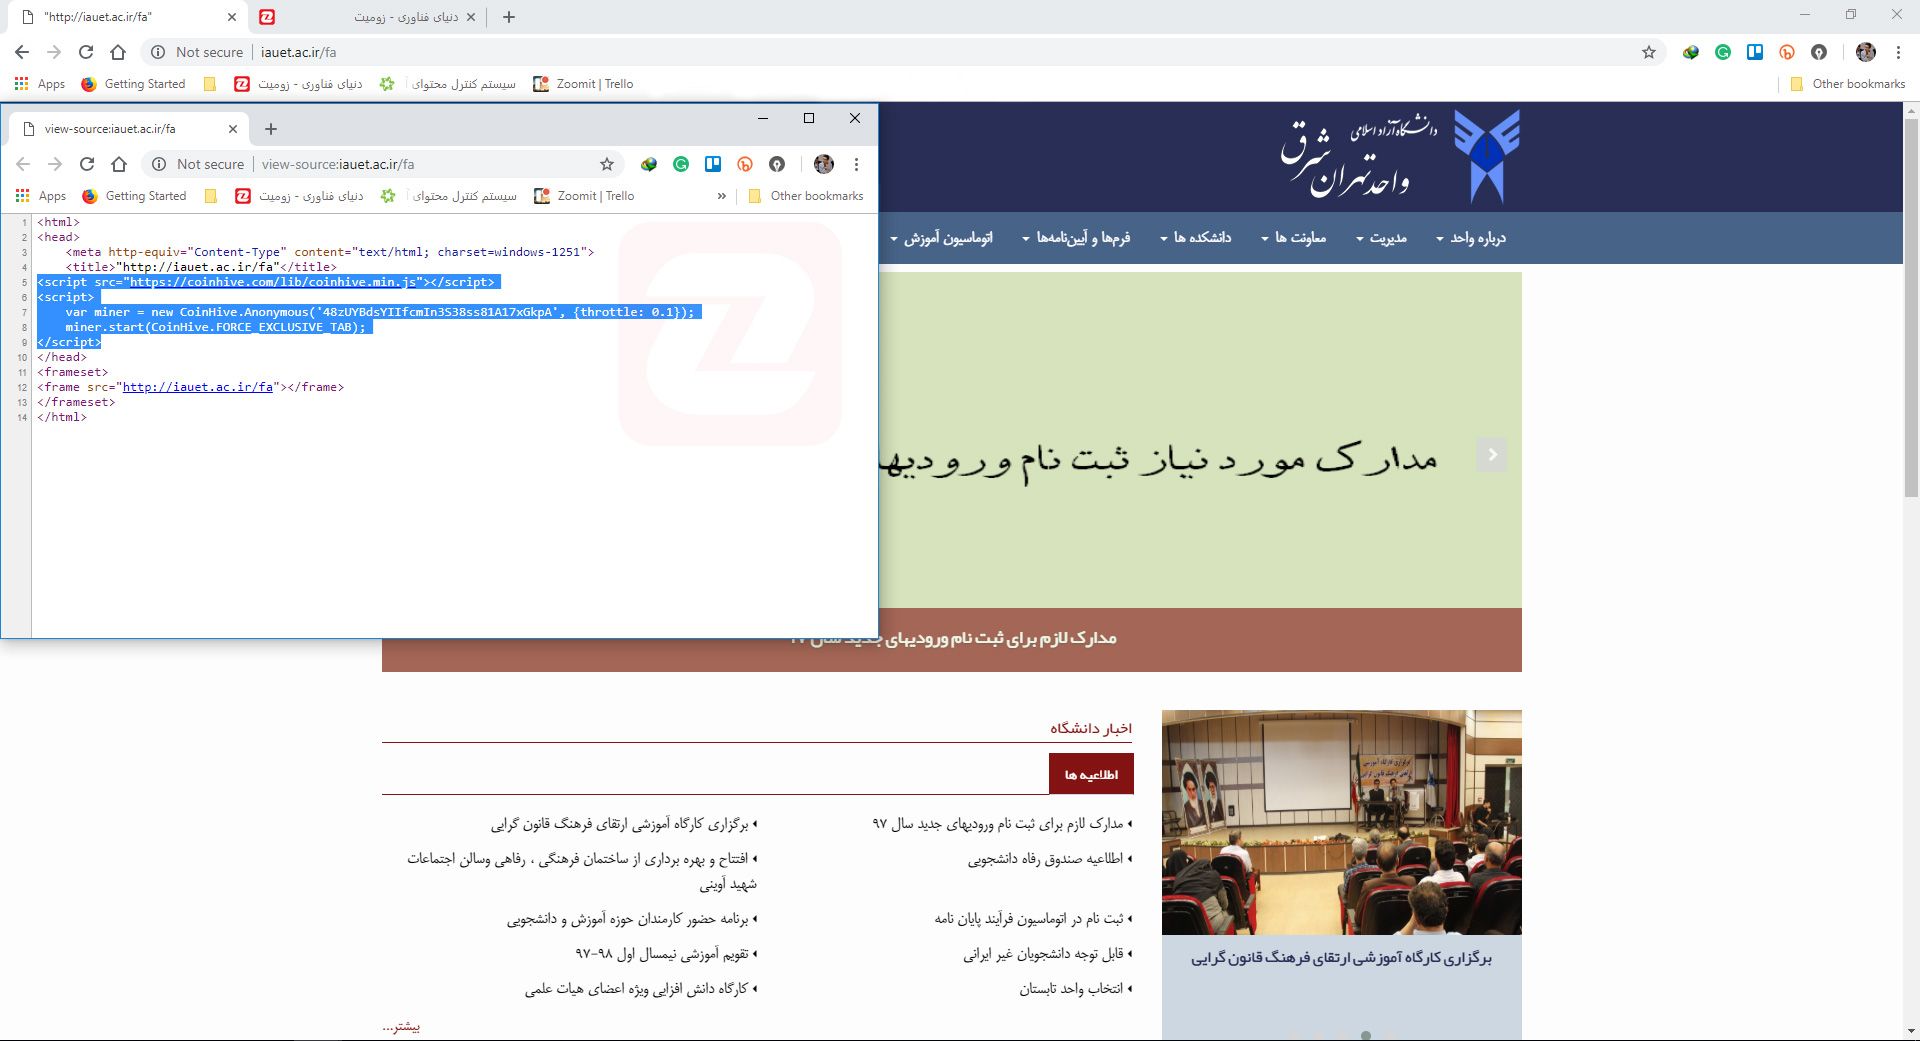Click بیشتر... more news link

point(401,1027)
